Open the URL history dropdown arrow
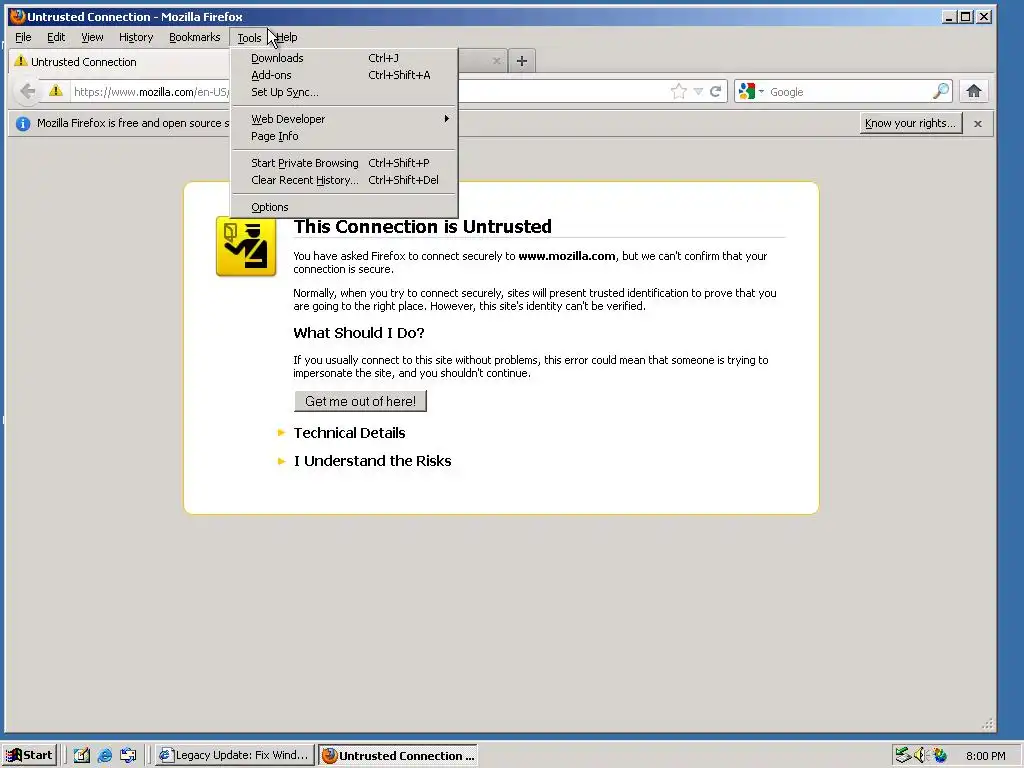The width and height of the screenshot is (1024, 768). point(697,91)
